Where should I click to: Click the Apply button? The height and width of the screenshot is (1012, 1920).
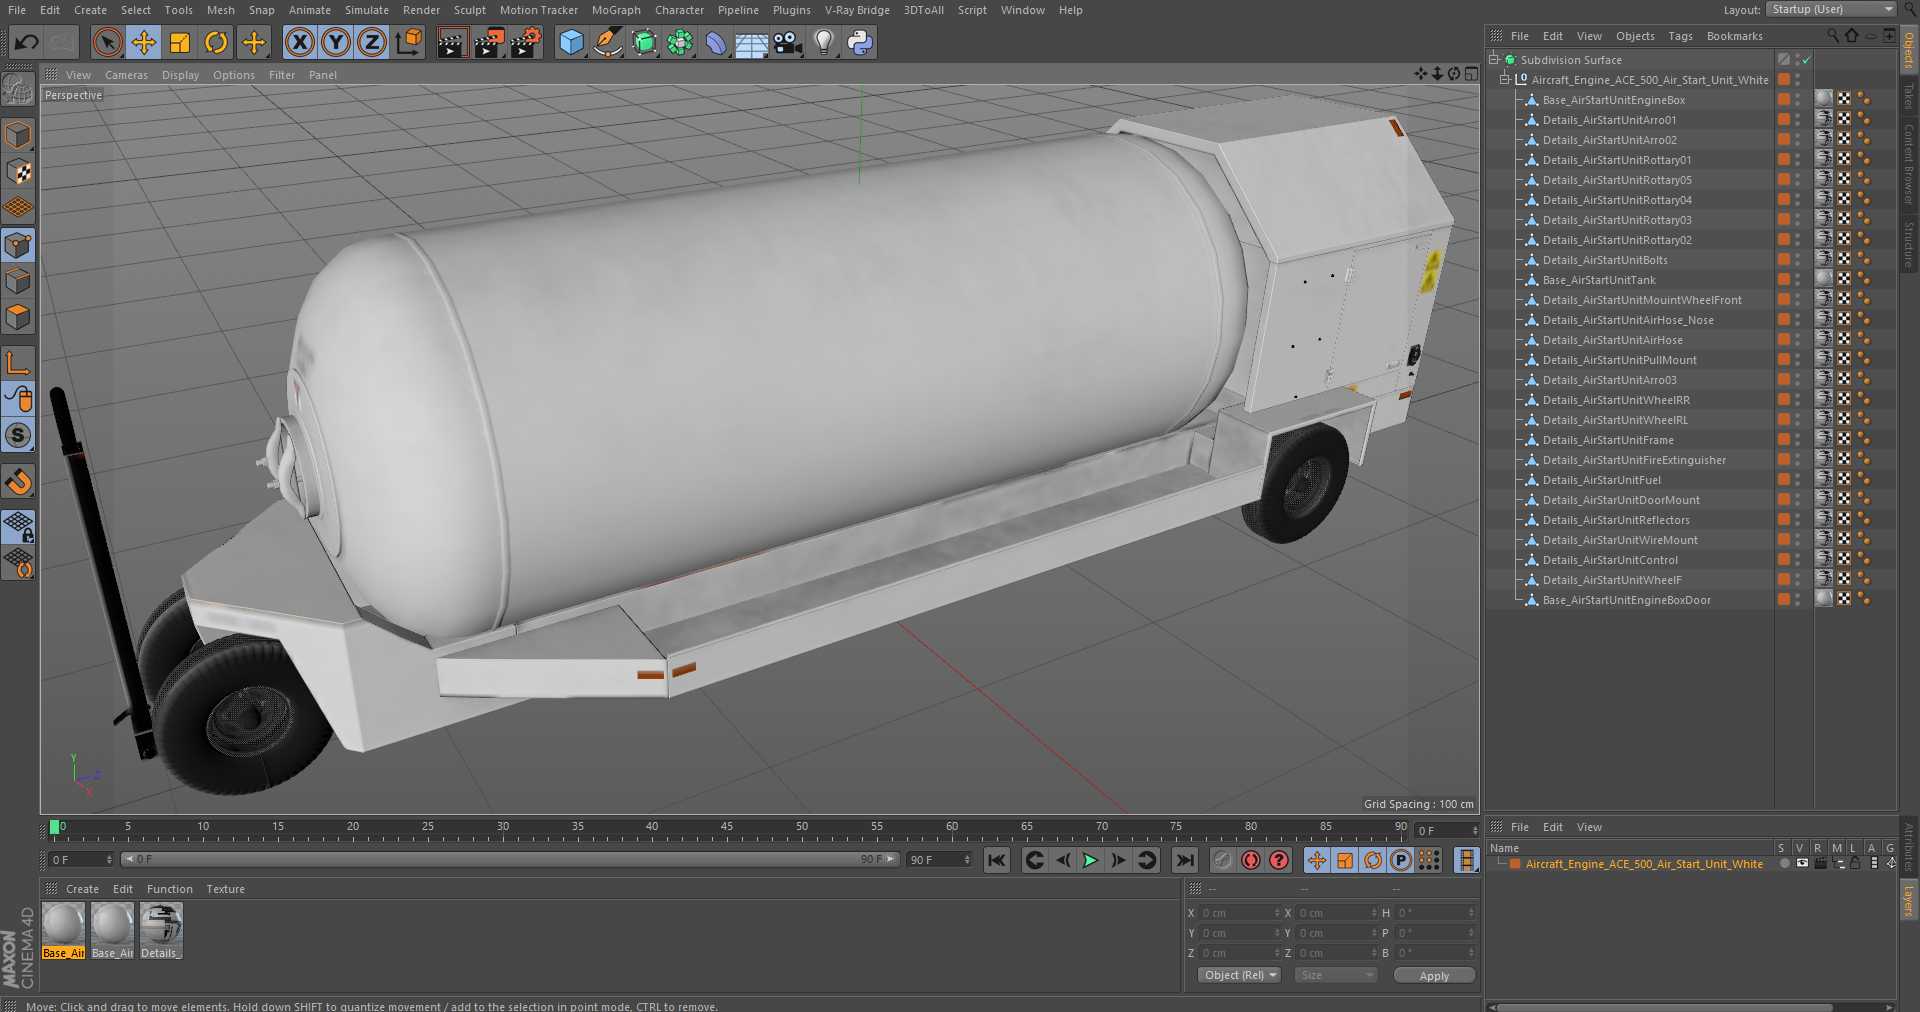[x=1434, y=975]
